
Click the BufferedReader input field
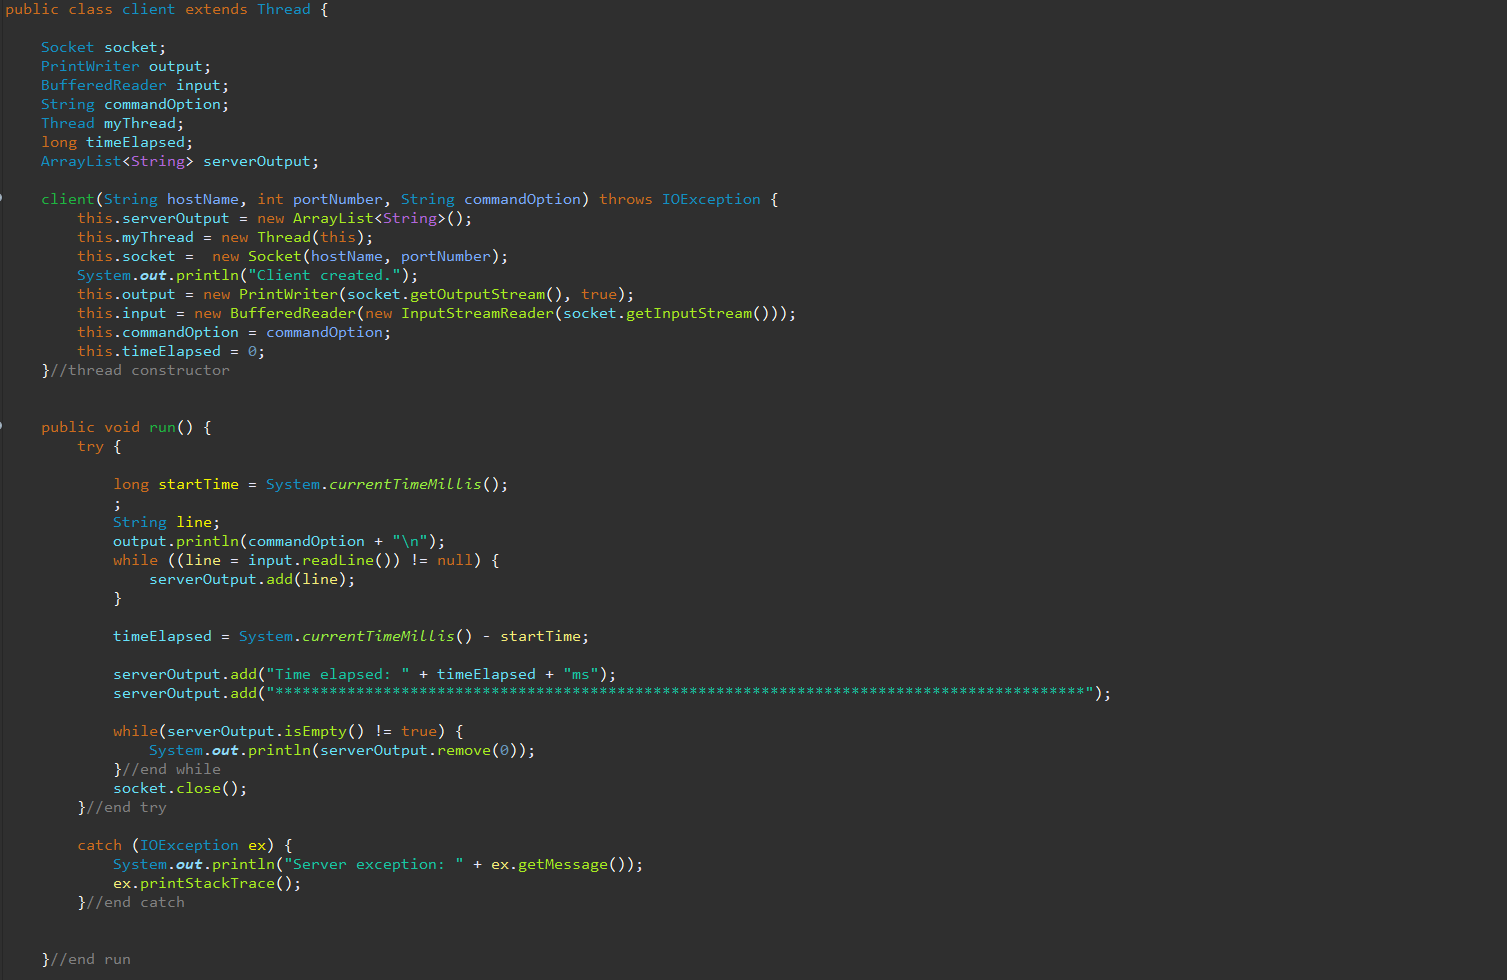135,84
